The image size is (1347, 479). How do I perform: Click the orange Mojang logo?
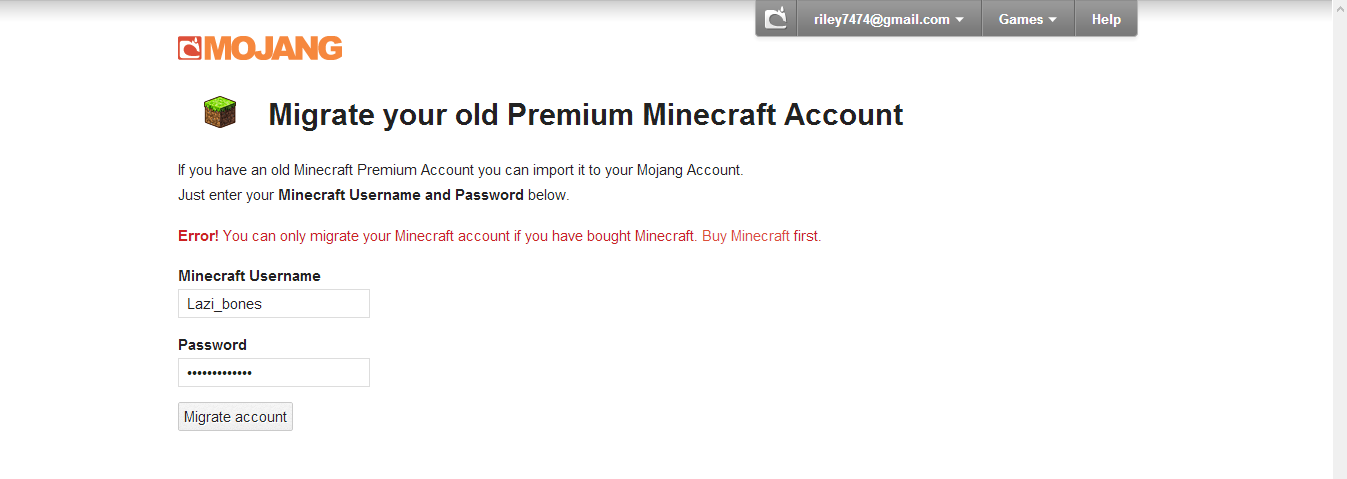(x=260, y=48)
